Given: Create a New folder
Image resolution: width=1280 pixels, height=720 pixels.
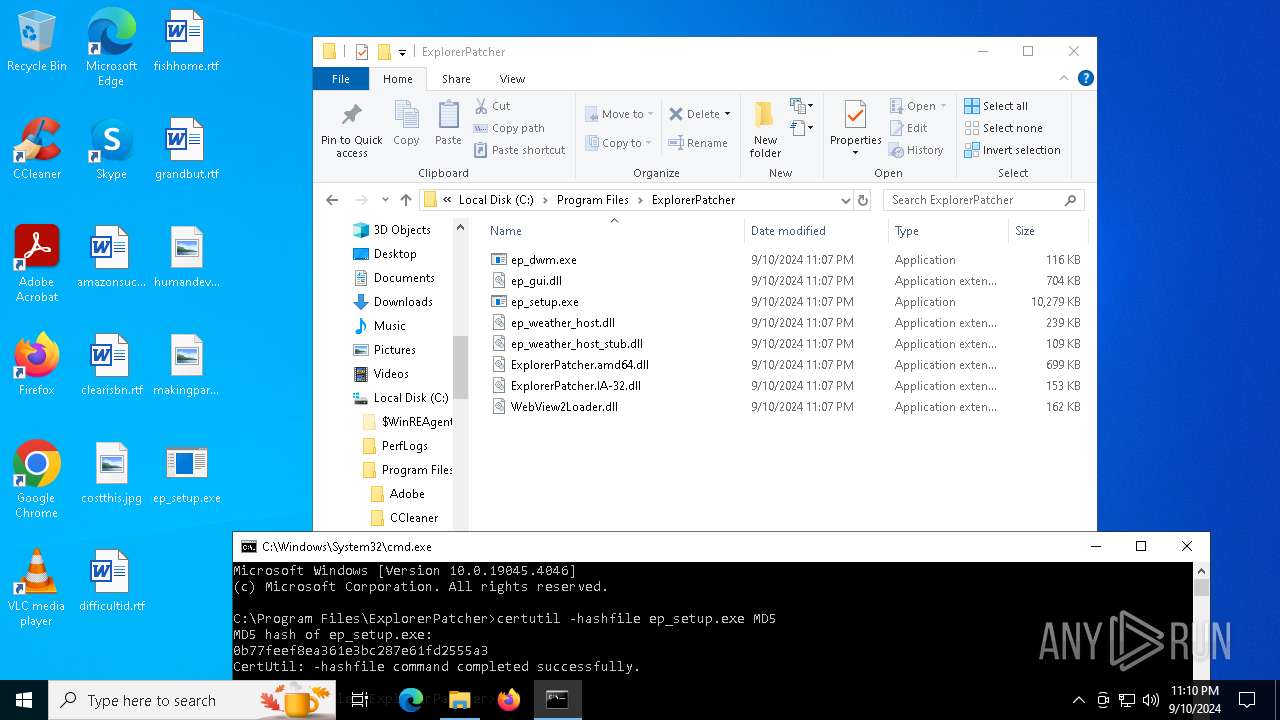Looking at the screenshot, I should [x=765, y=128].
